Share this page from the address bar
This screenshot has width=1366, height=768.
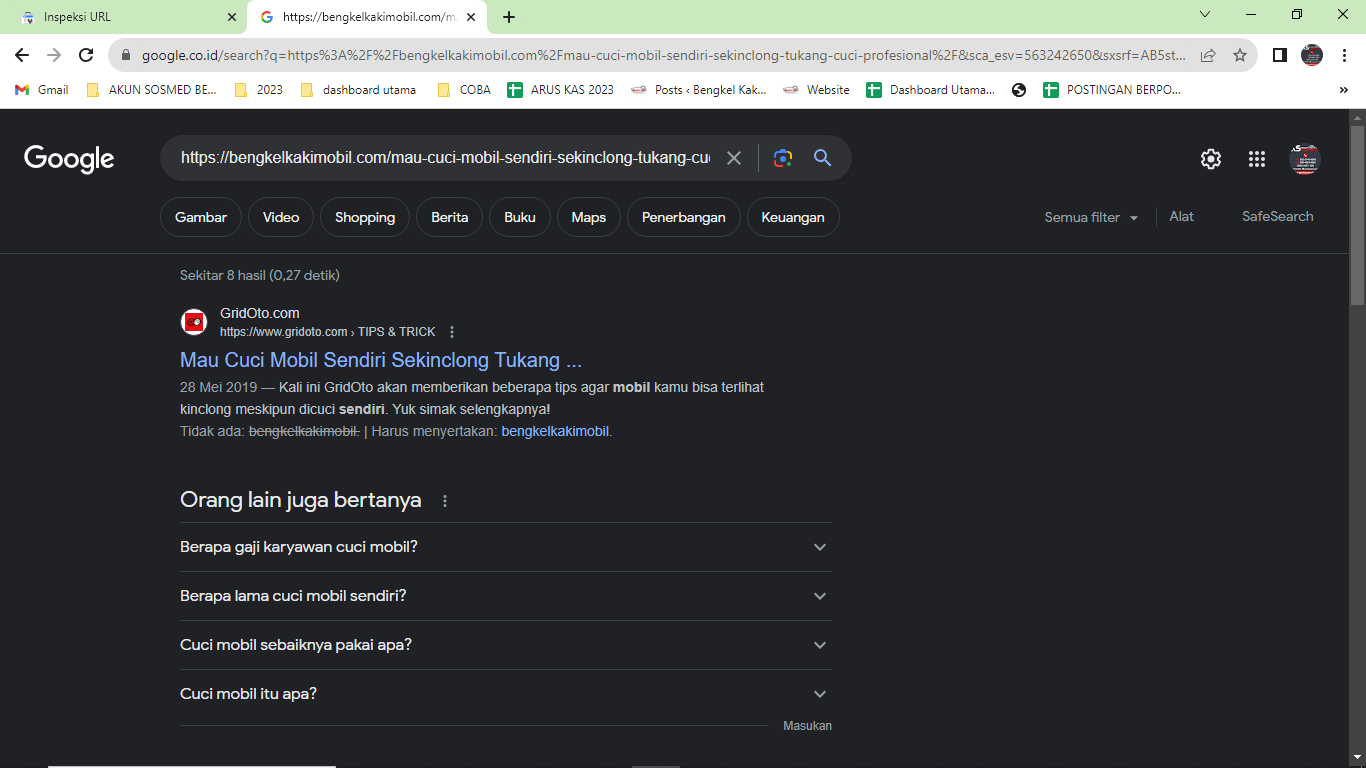pyautogui.click(x=1208, y=56)
